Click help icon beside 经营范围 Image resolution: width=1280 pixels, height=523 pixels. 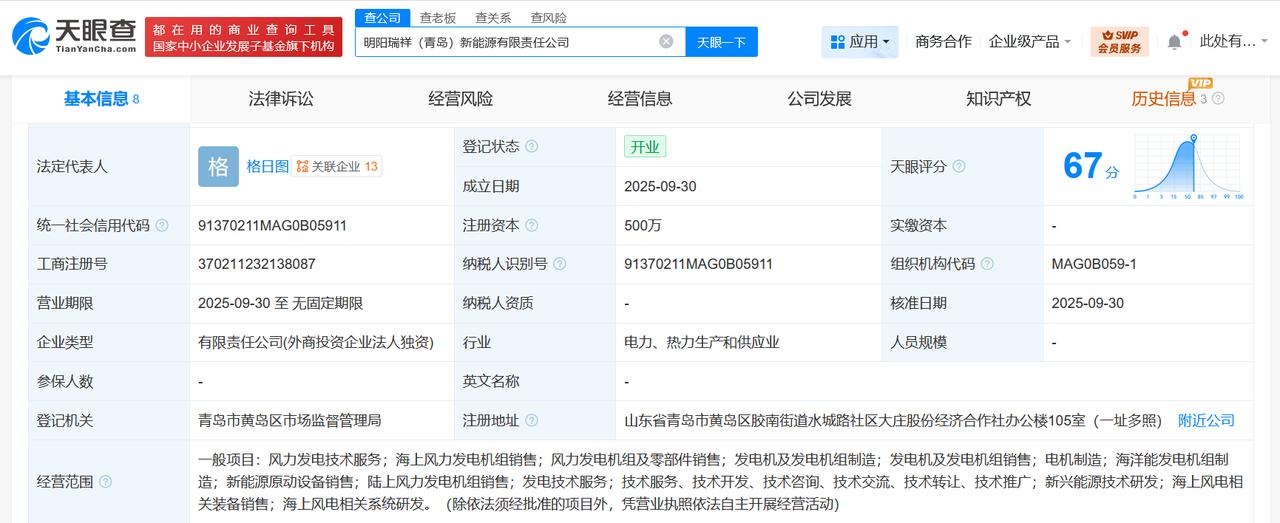(105, 482)
